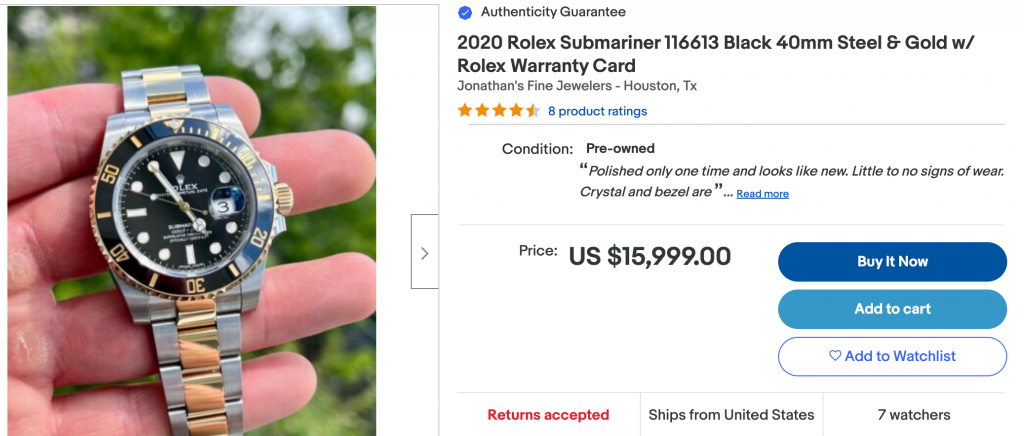Click the US $15,999.00 price amount
This screenshot has height=436, width=1024.
(650, 257)
